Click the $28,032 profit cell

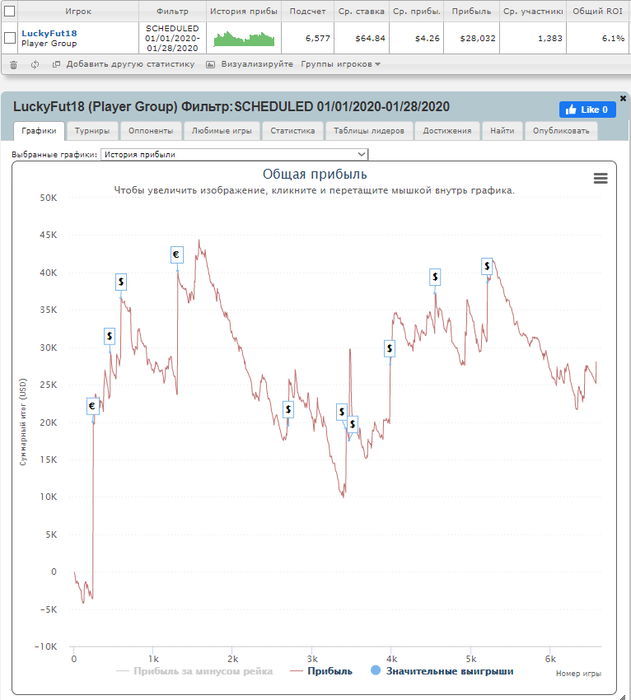pyautogui.click(x=472, y=38)
